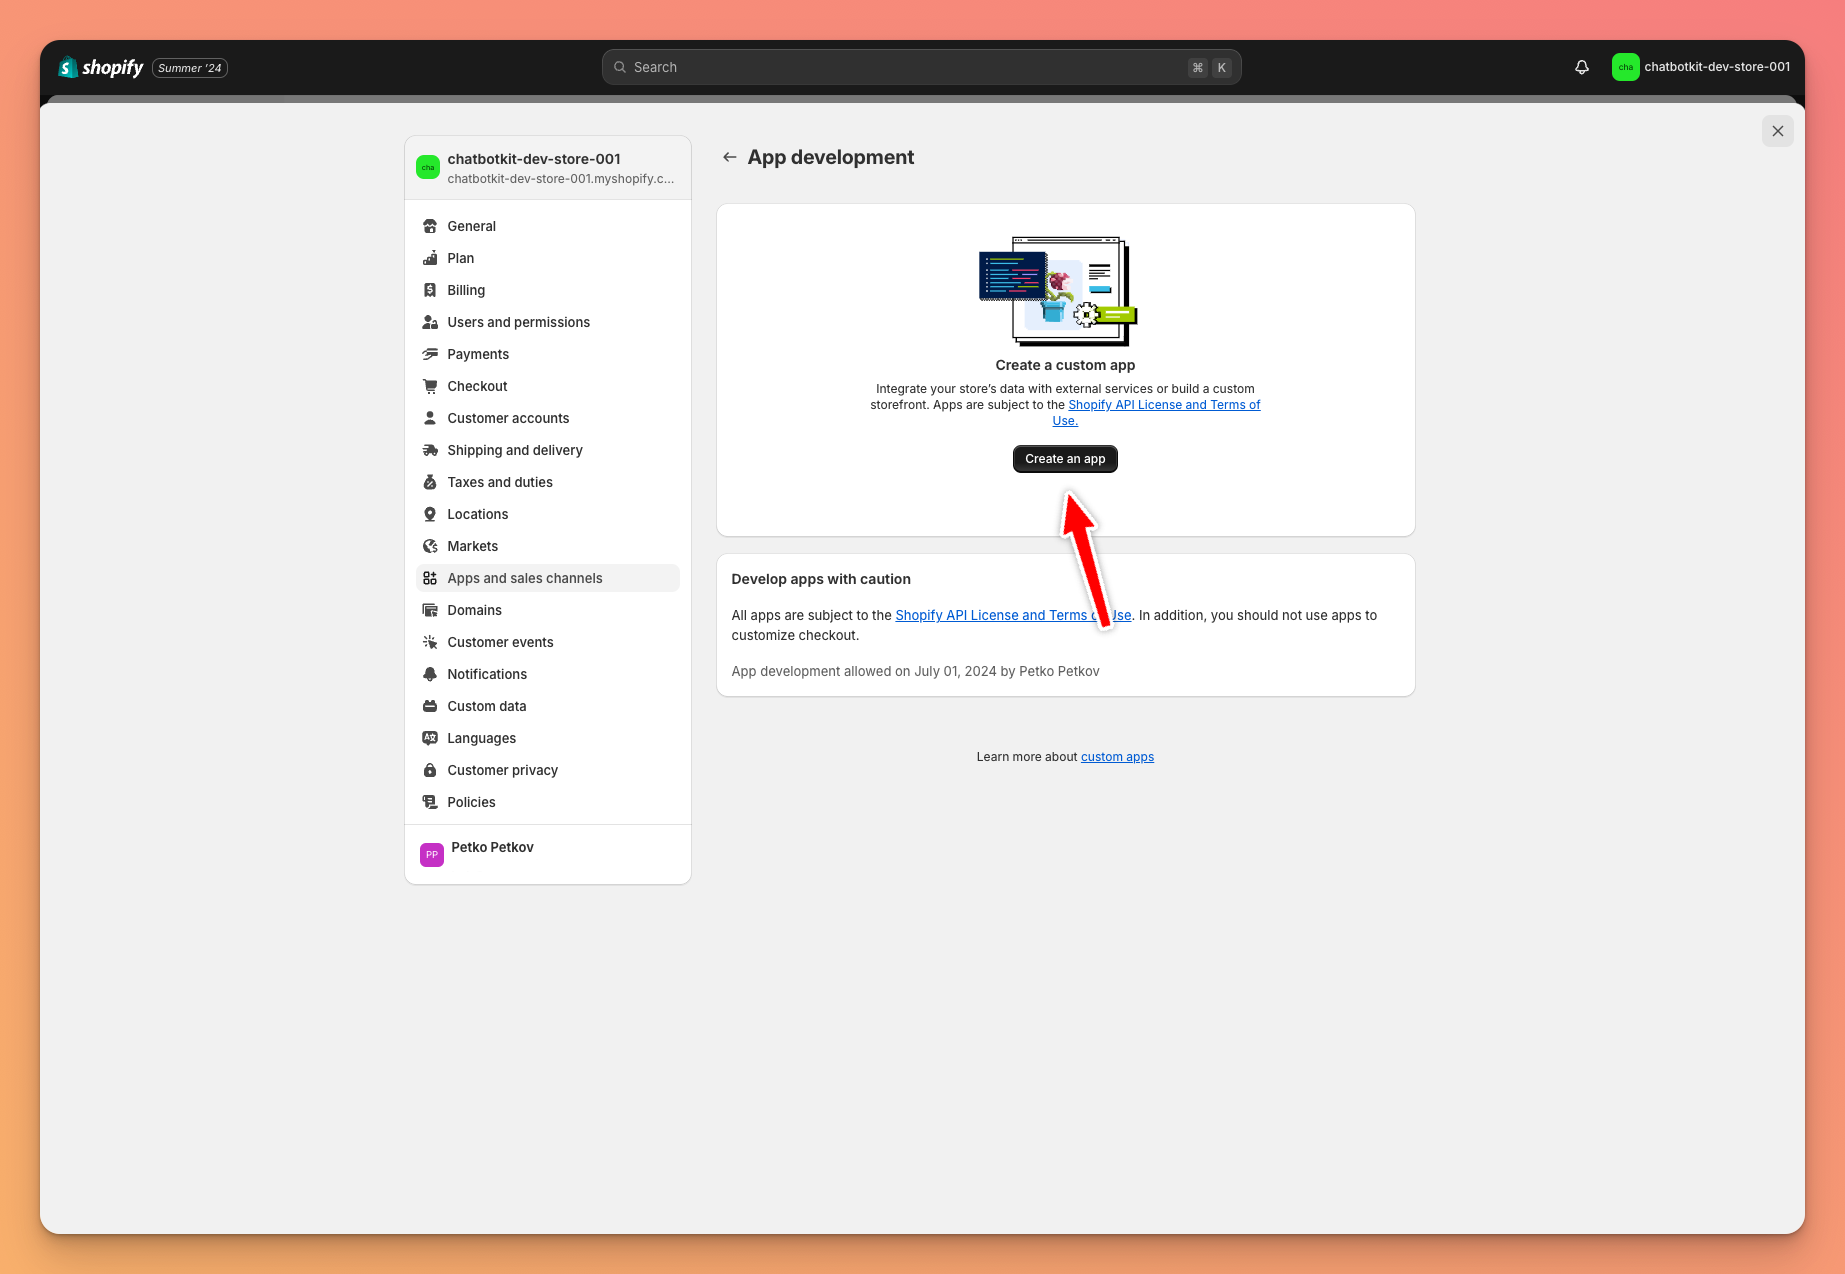Select Payments in the sidebar
This screenshot has width=1845, height=1274.
[547, 354]
